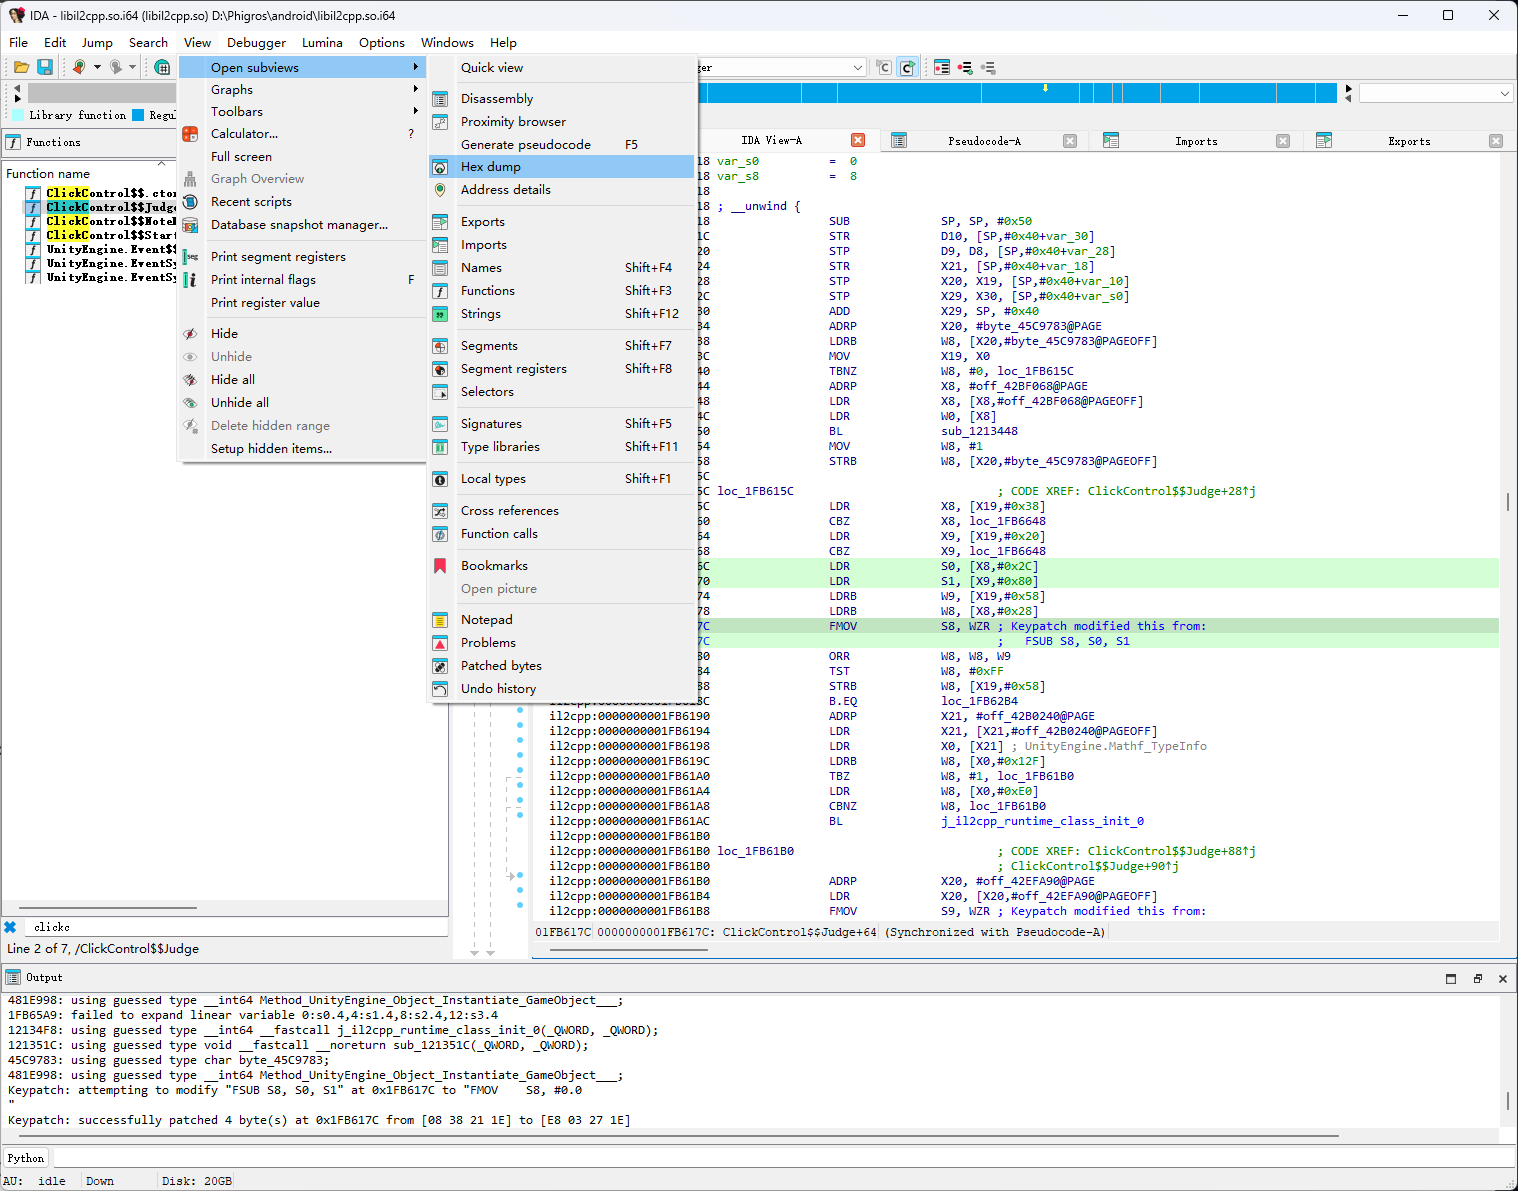Close the IDA View-A tab
The image size is (1518, 1191).
[x=858, y=140]
